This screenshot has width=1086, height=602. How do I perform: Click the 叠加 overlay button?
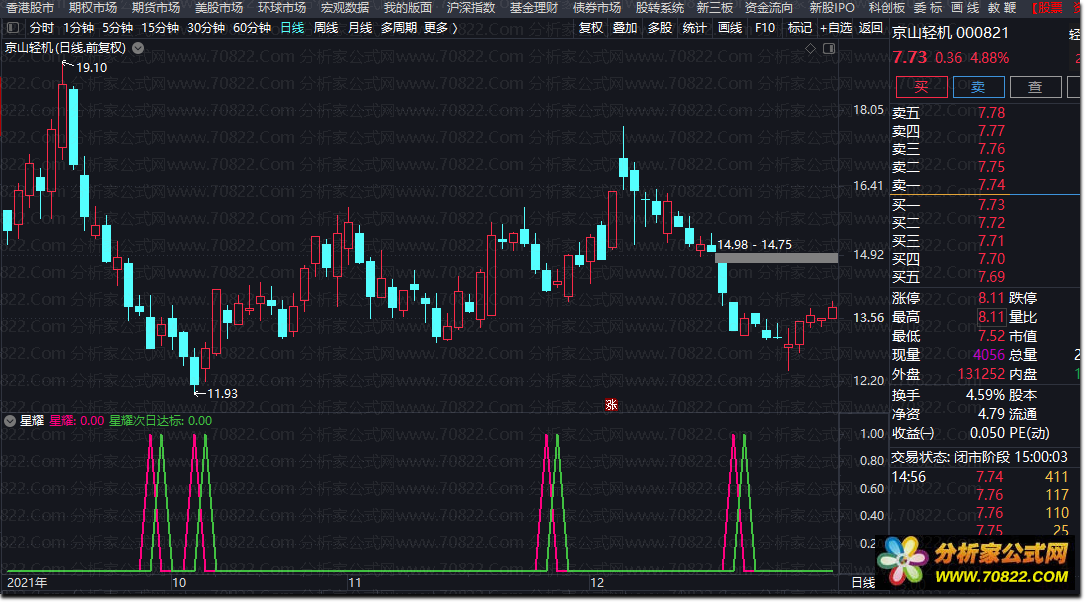[625, 28]
